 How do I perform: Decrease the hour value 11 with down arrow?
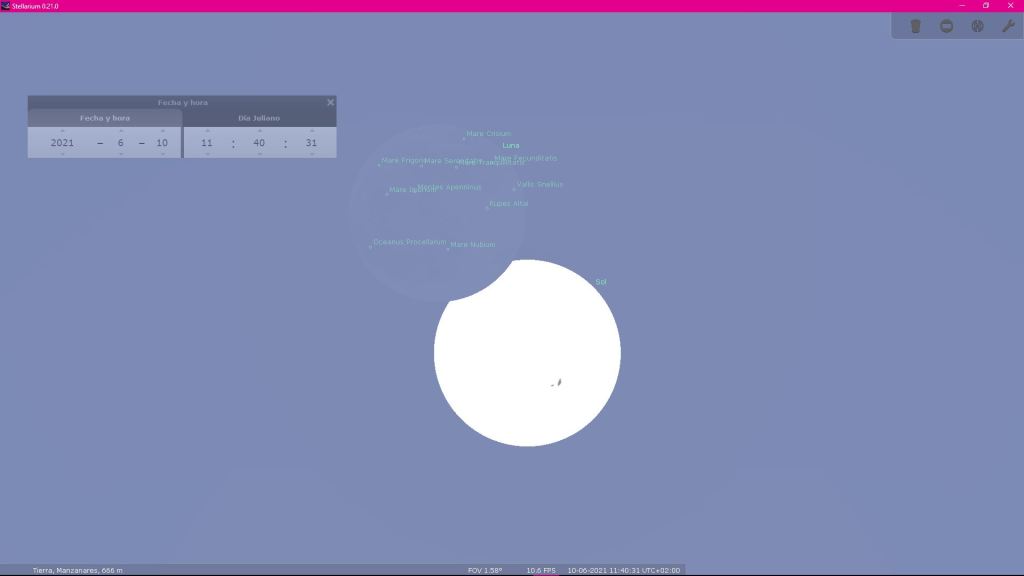click(207, 154)
